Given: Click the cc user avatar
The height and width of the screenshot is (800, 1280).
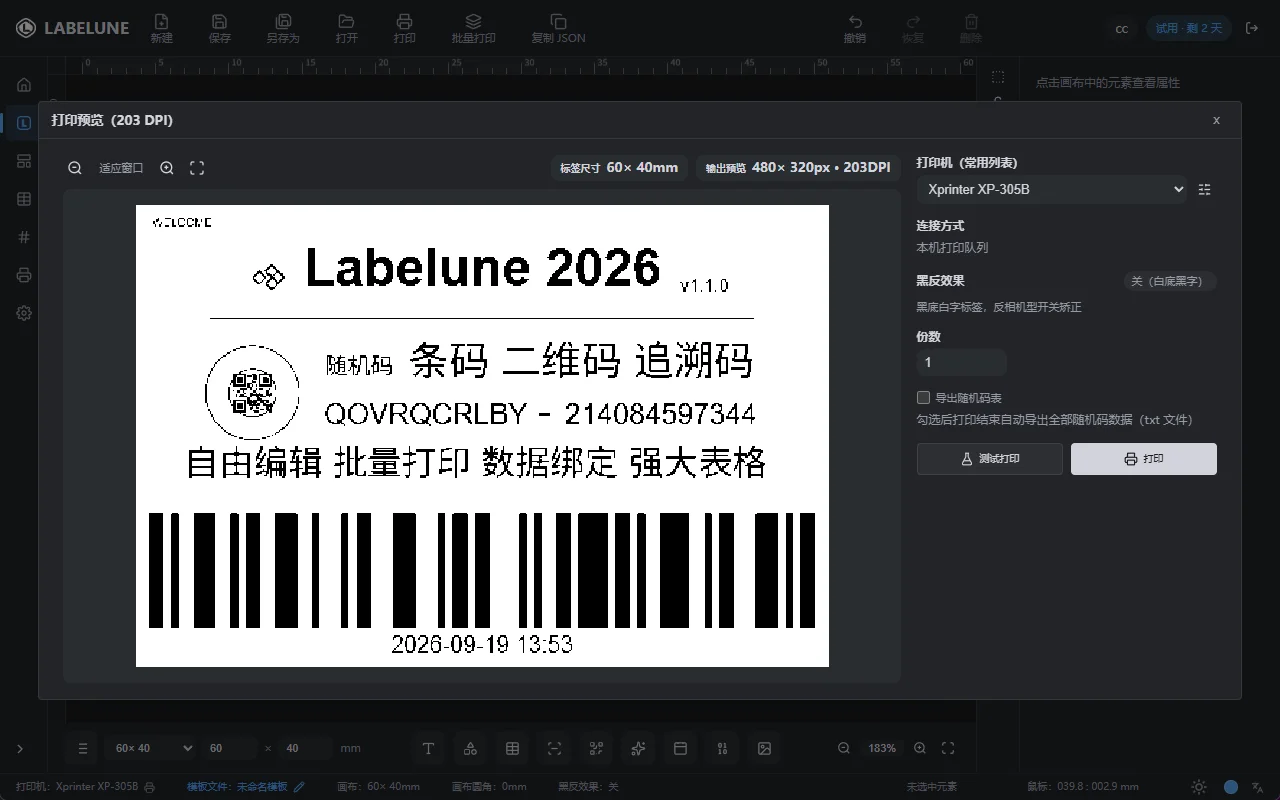Looking at the screenshot, I should coord(1122,28).
